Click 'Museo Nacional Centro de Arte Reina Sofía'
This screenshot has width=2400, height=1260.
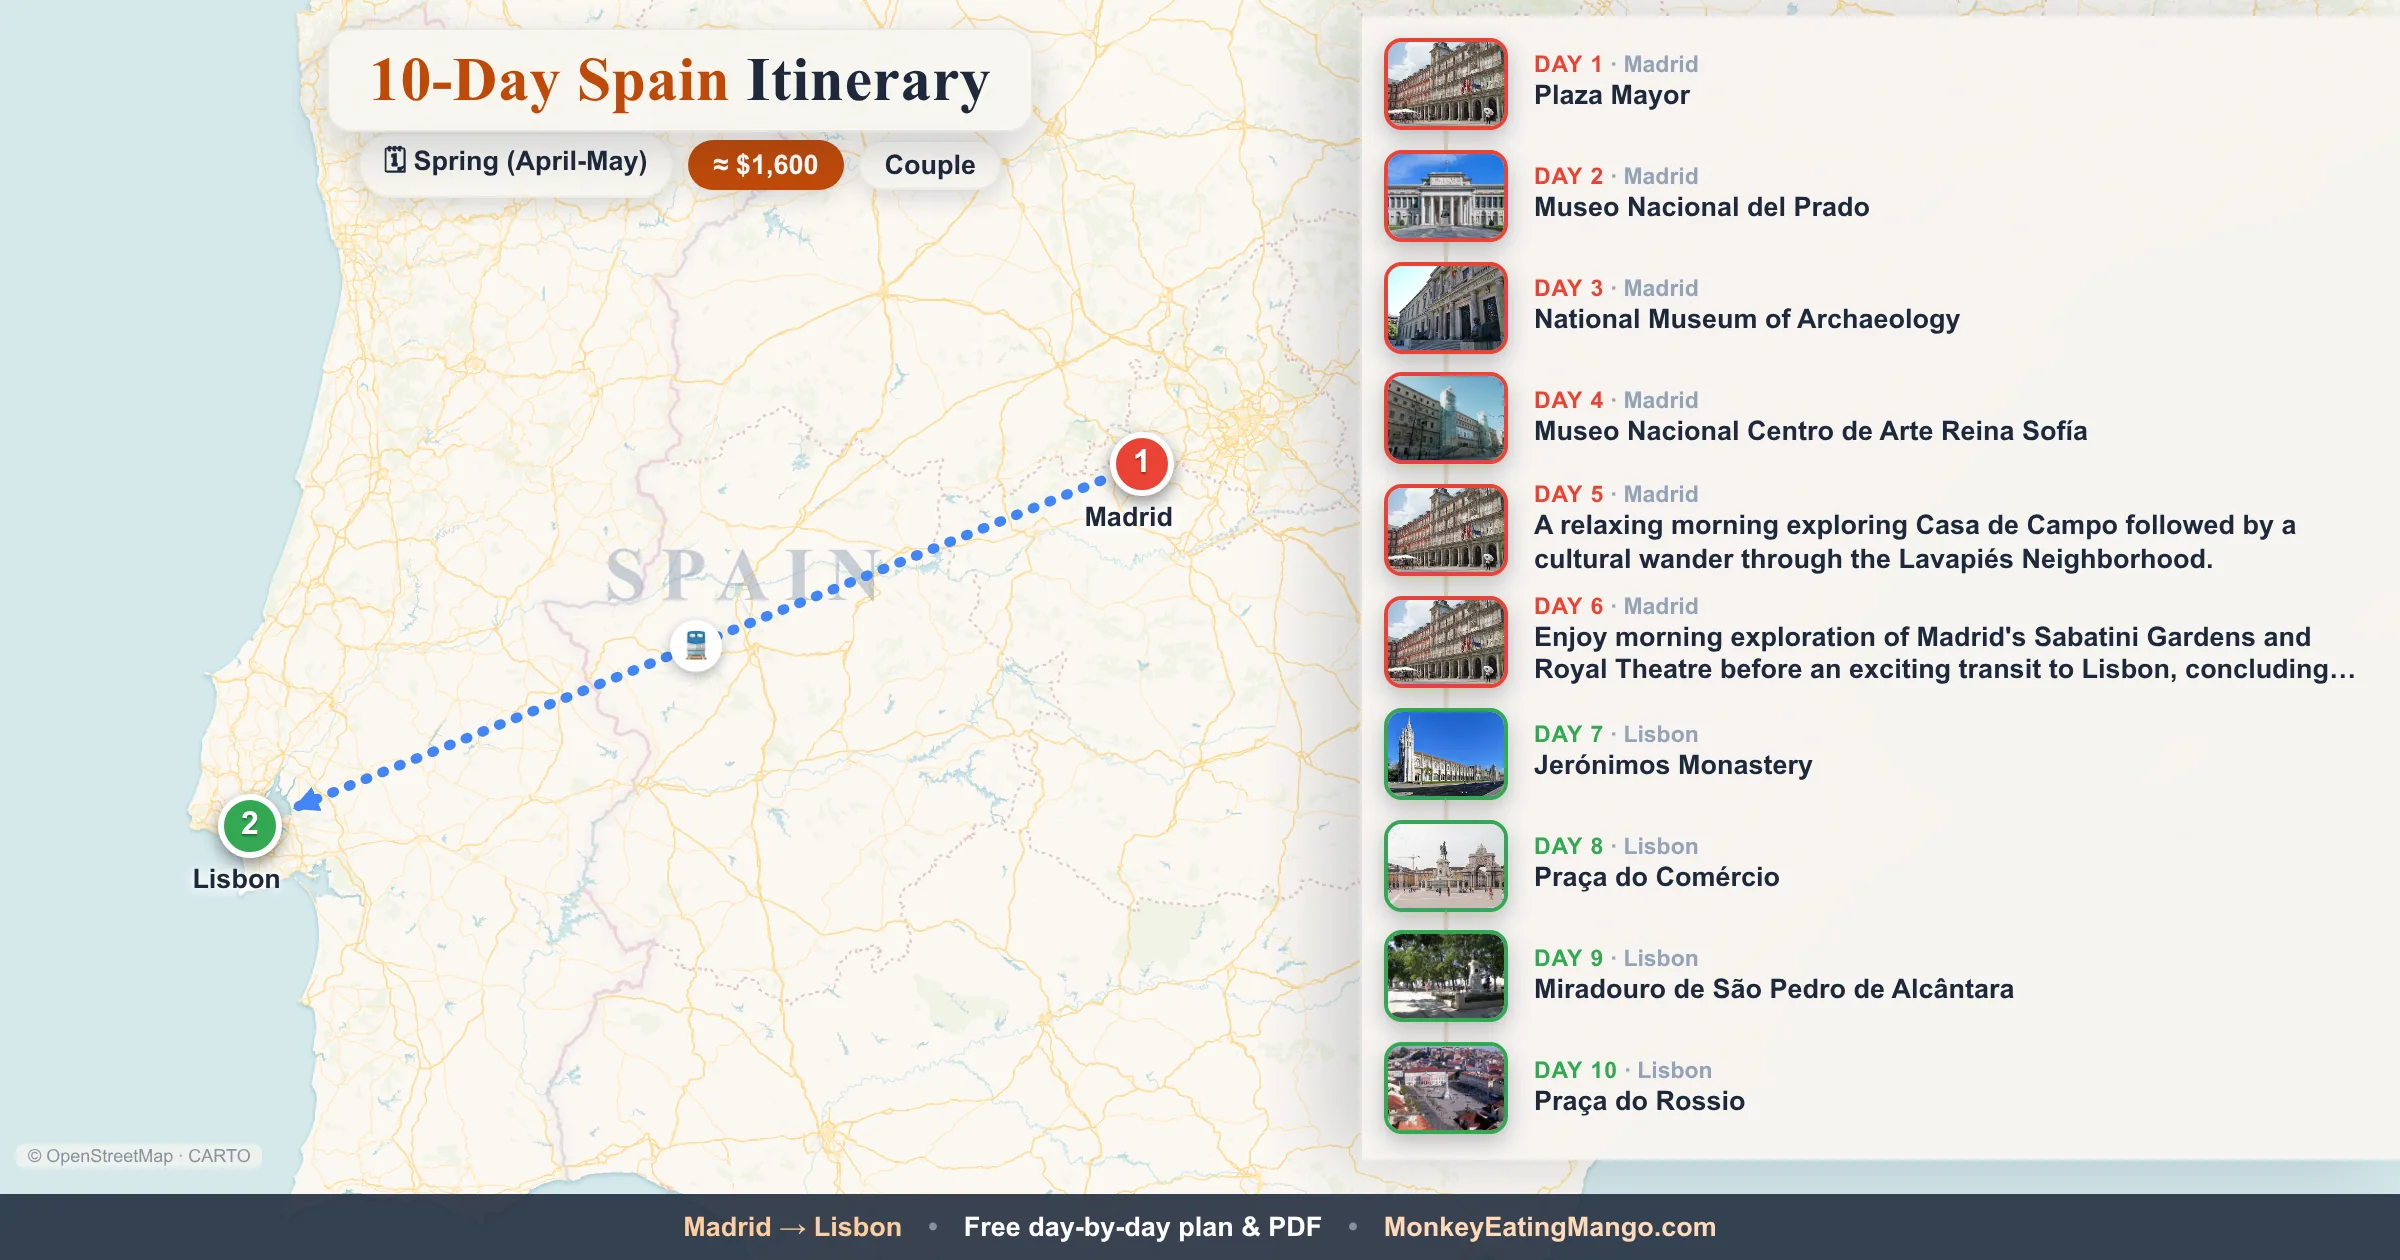1811,431
